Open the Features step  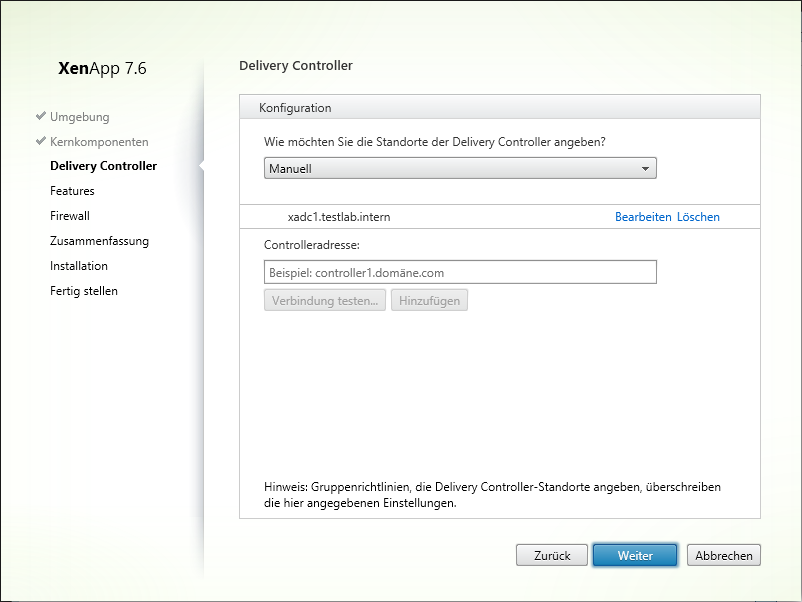[x=72, y=191]
